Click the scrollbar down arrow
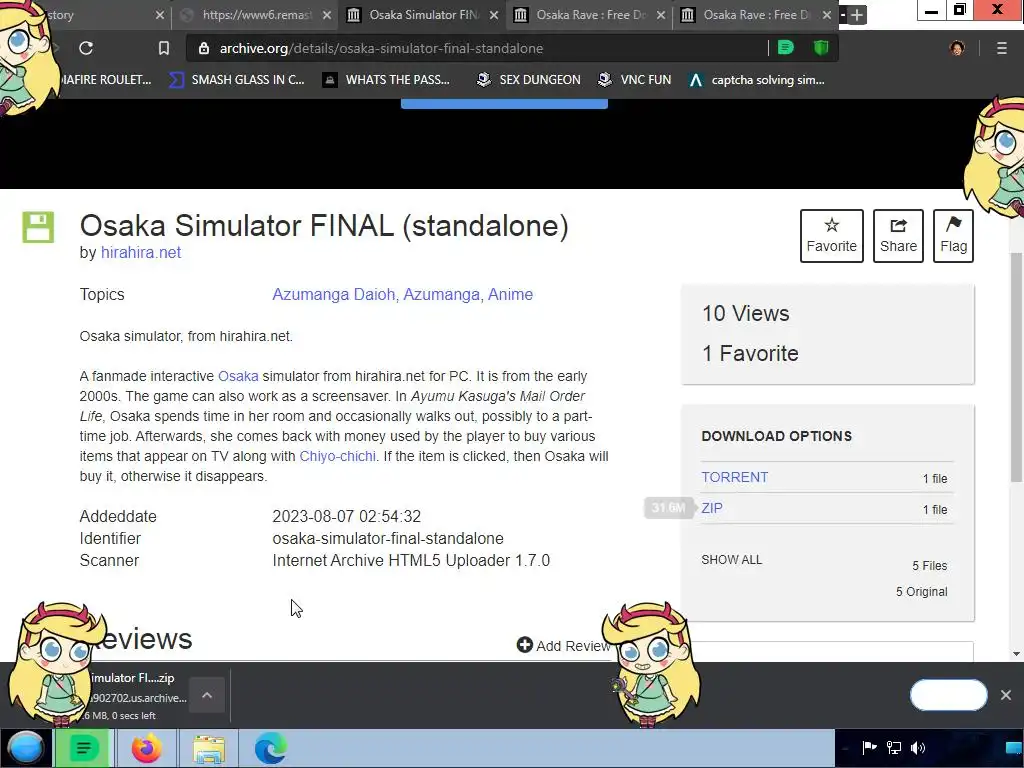The width and height of the screenshot is (1024, 768). [x=1016, y=654]
